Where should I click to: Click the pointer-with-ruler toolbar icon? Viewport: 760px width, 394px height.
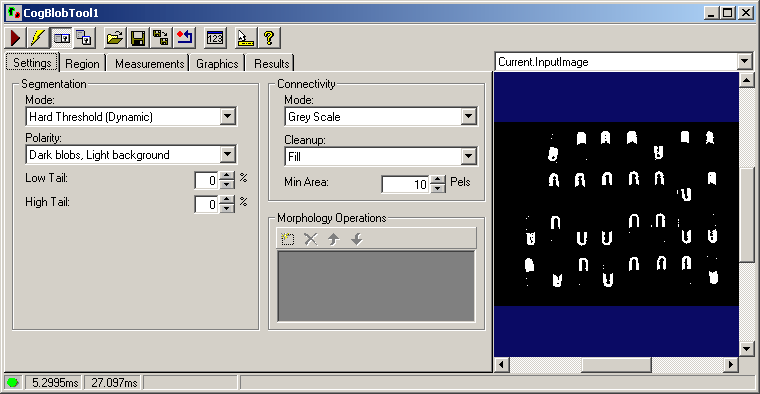[x=245, y=38]
